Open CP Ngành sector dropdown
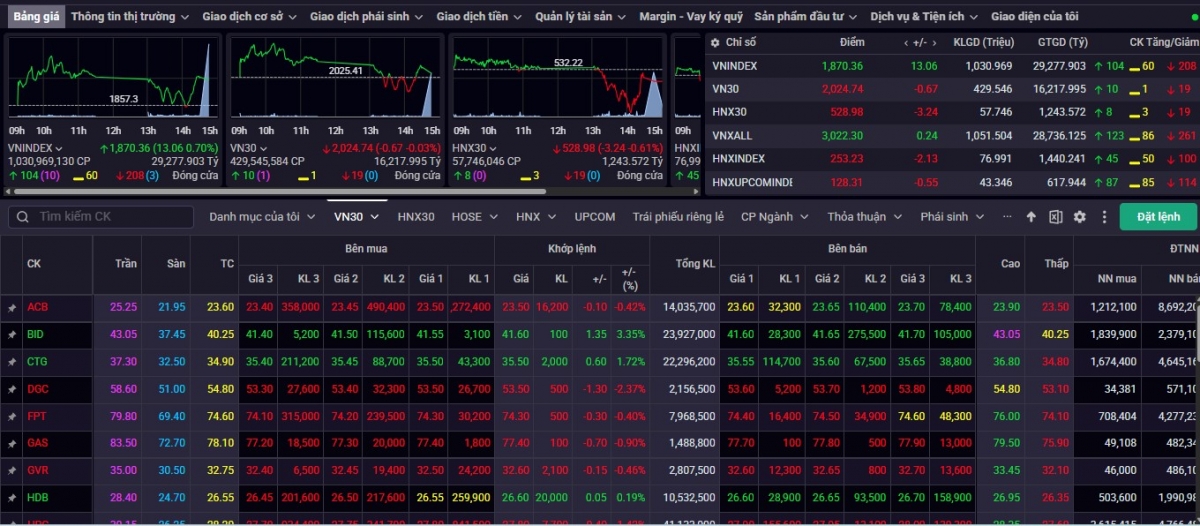This screenshot has height=526, width=1200. (x=774, y=217)
